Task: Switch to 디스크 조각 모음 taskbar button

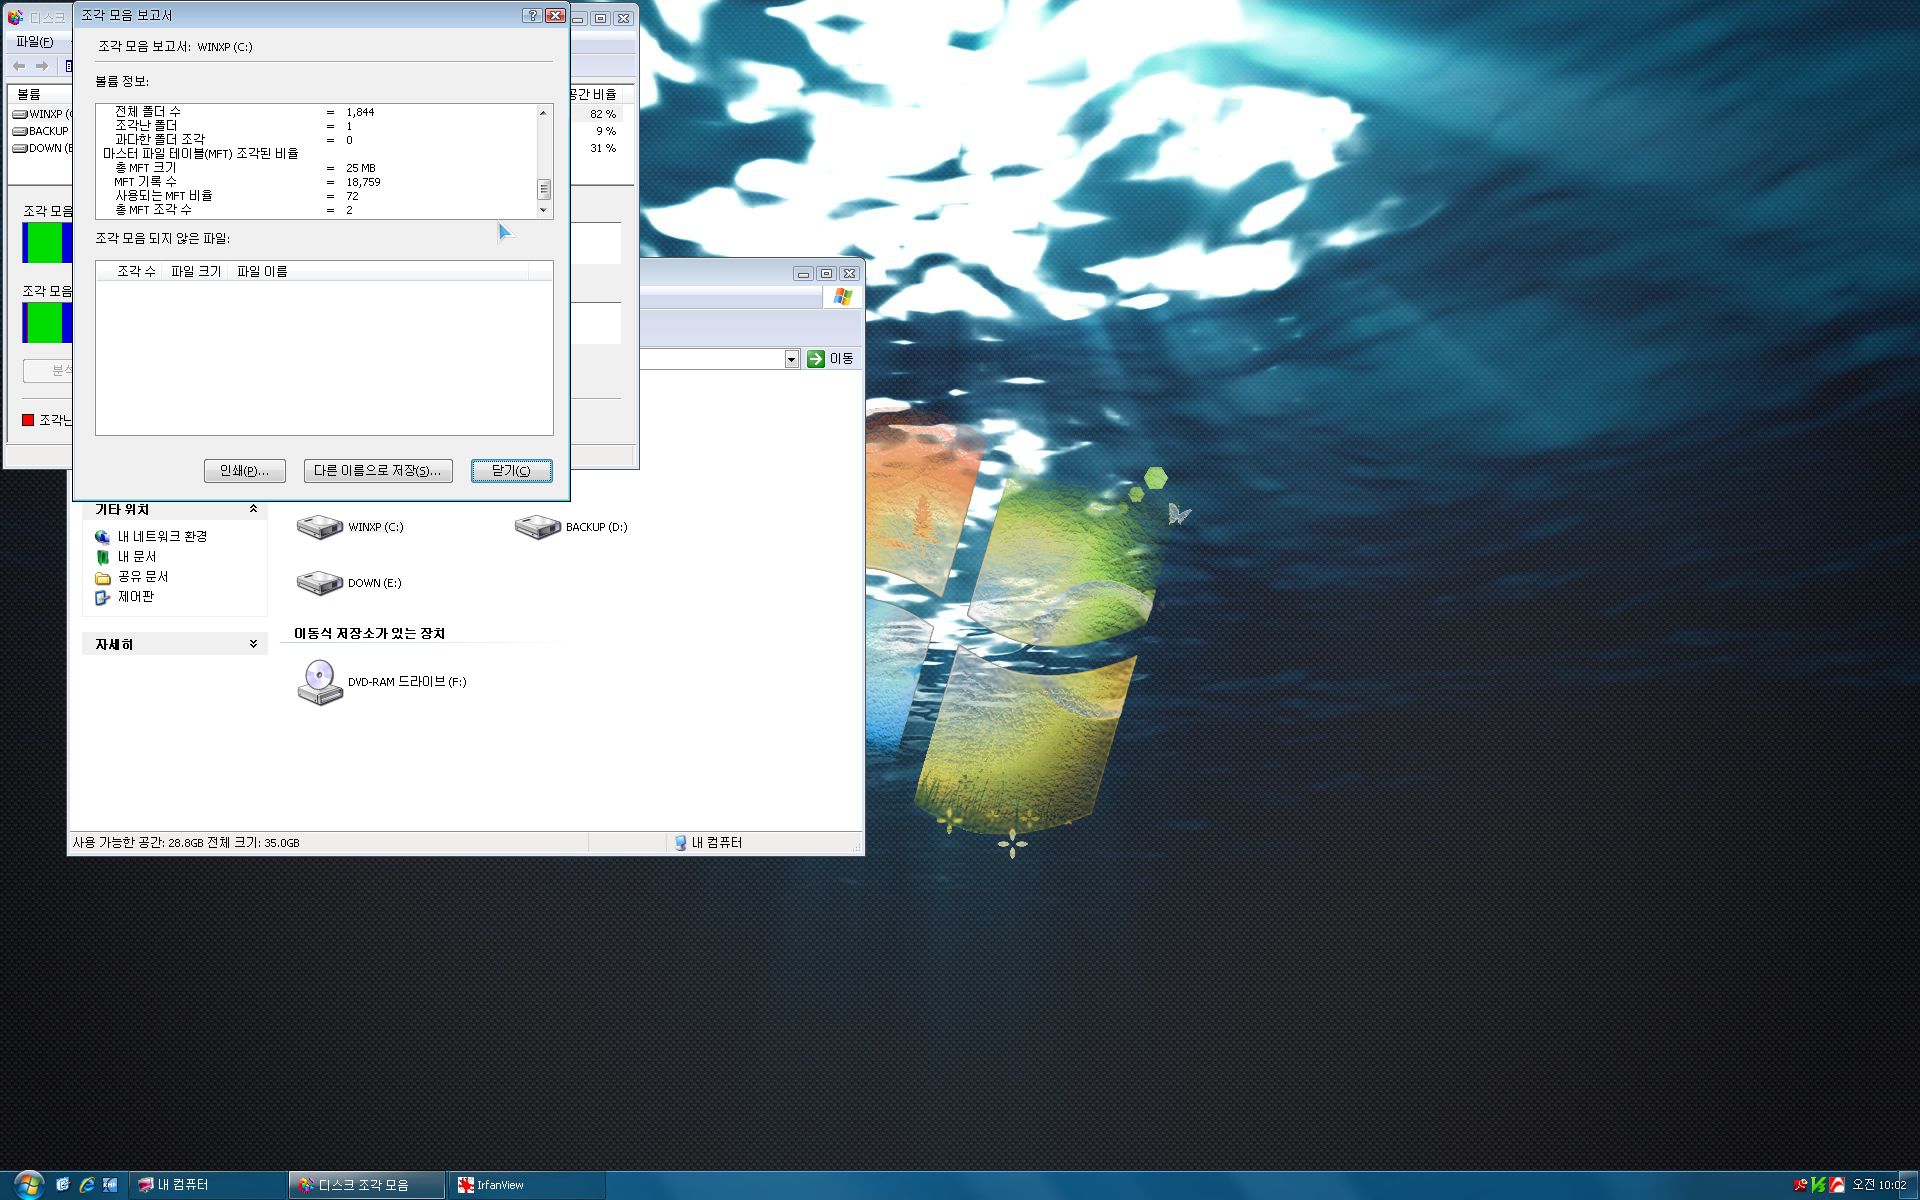Action: click(367, 1185)
